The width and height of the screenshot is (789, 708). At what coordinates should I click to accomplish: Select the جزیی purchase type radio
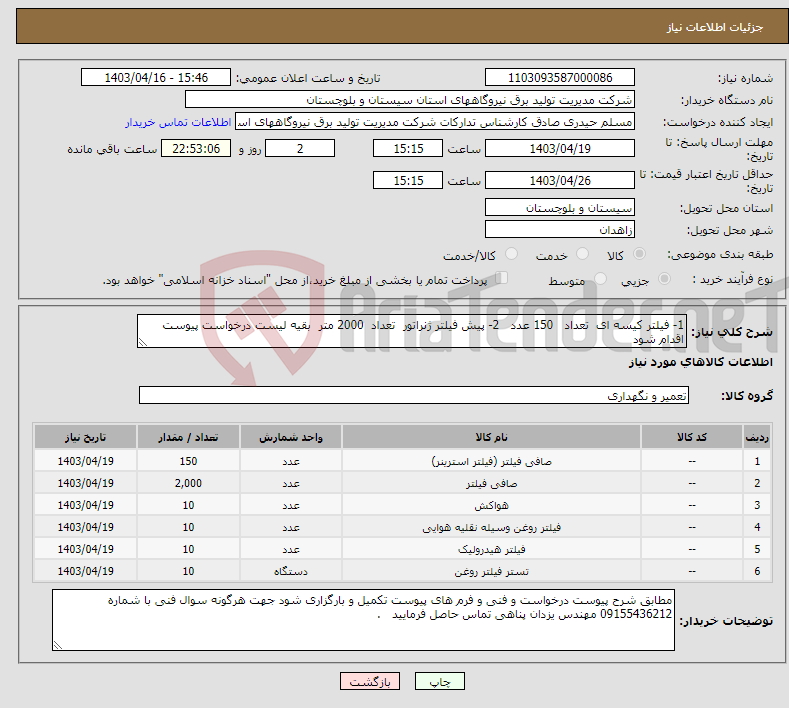pos(664,279)
